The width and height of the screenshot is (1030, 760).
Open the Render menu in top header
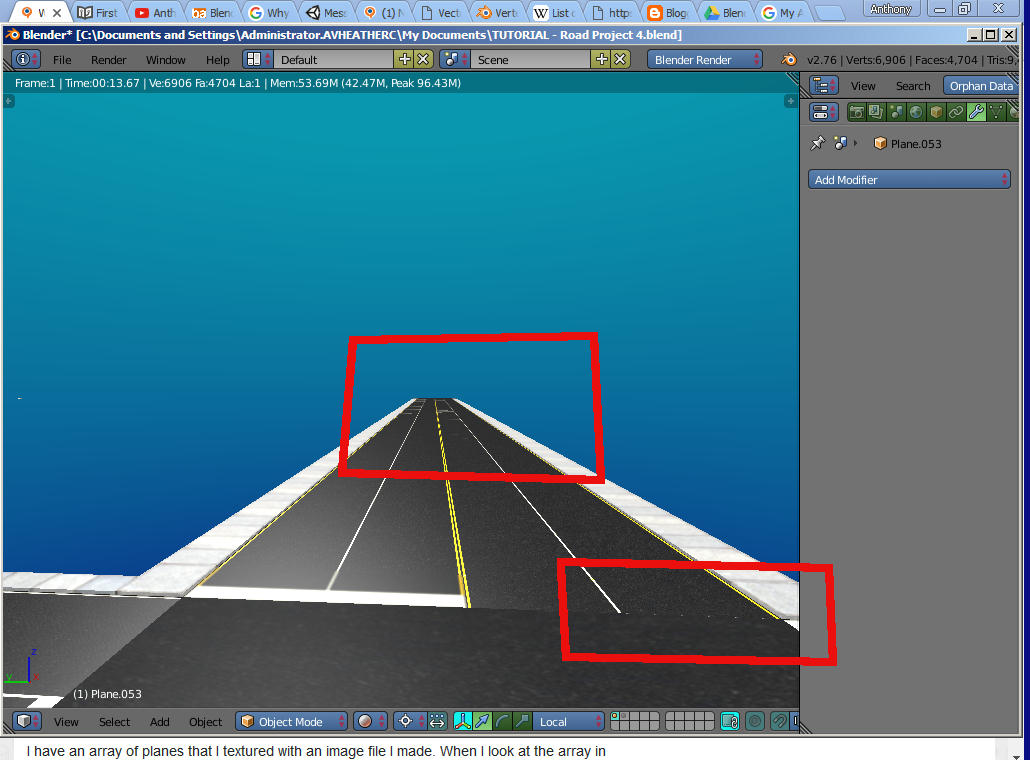coord(108,59)
